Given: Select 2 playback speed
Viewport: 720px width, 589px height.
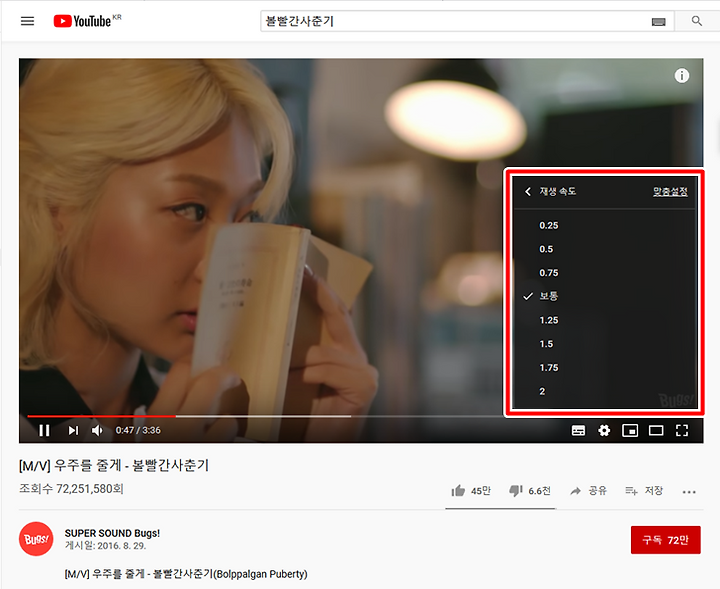Looking at the screenshot, I should click(x=605, y=392).
